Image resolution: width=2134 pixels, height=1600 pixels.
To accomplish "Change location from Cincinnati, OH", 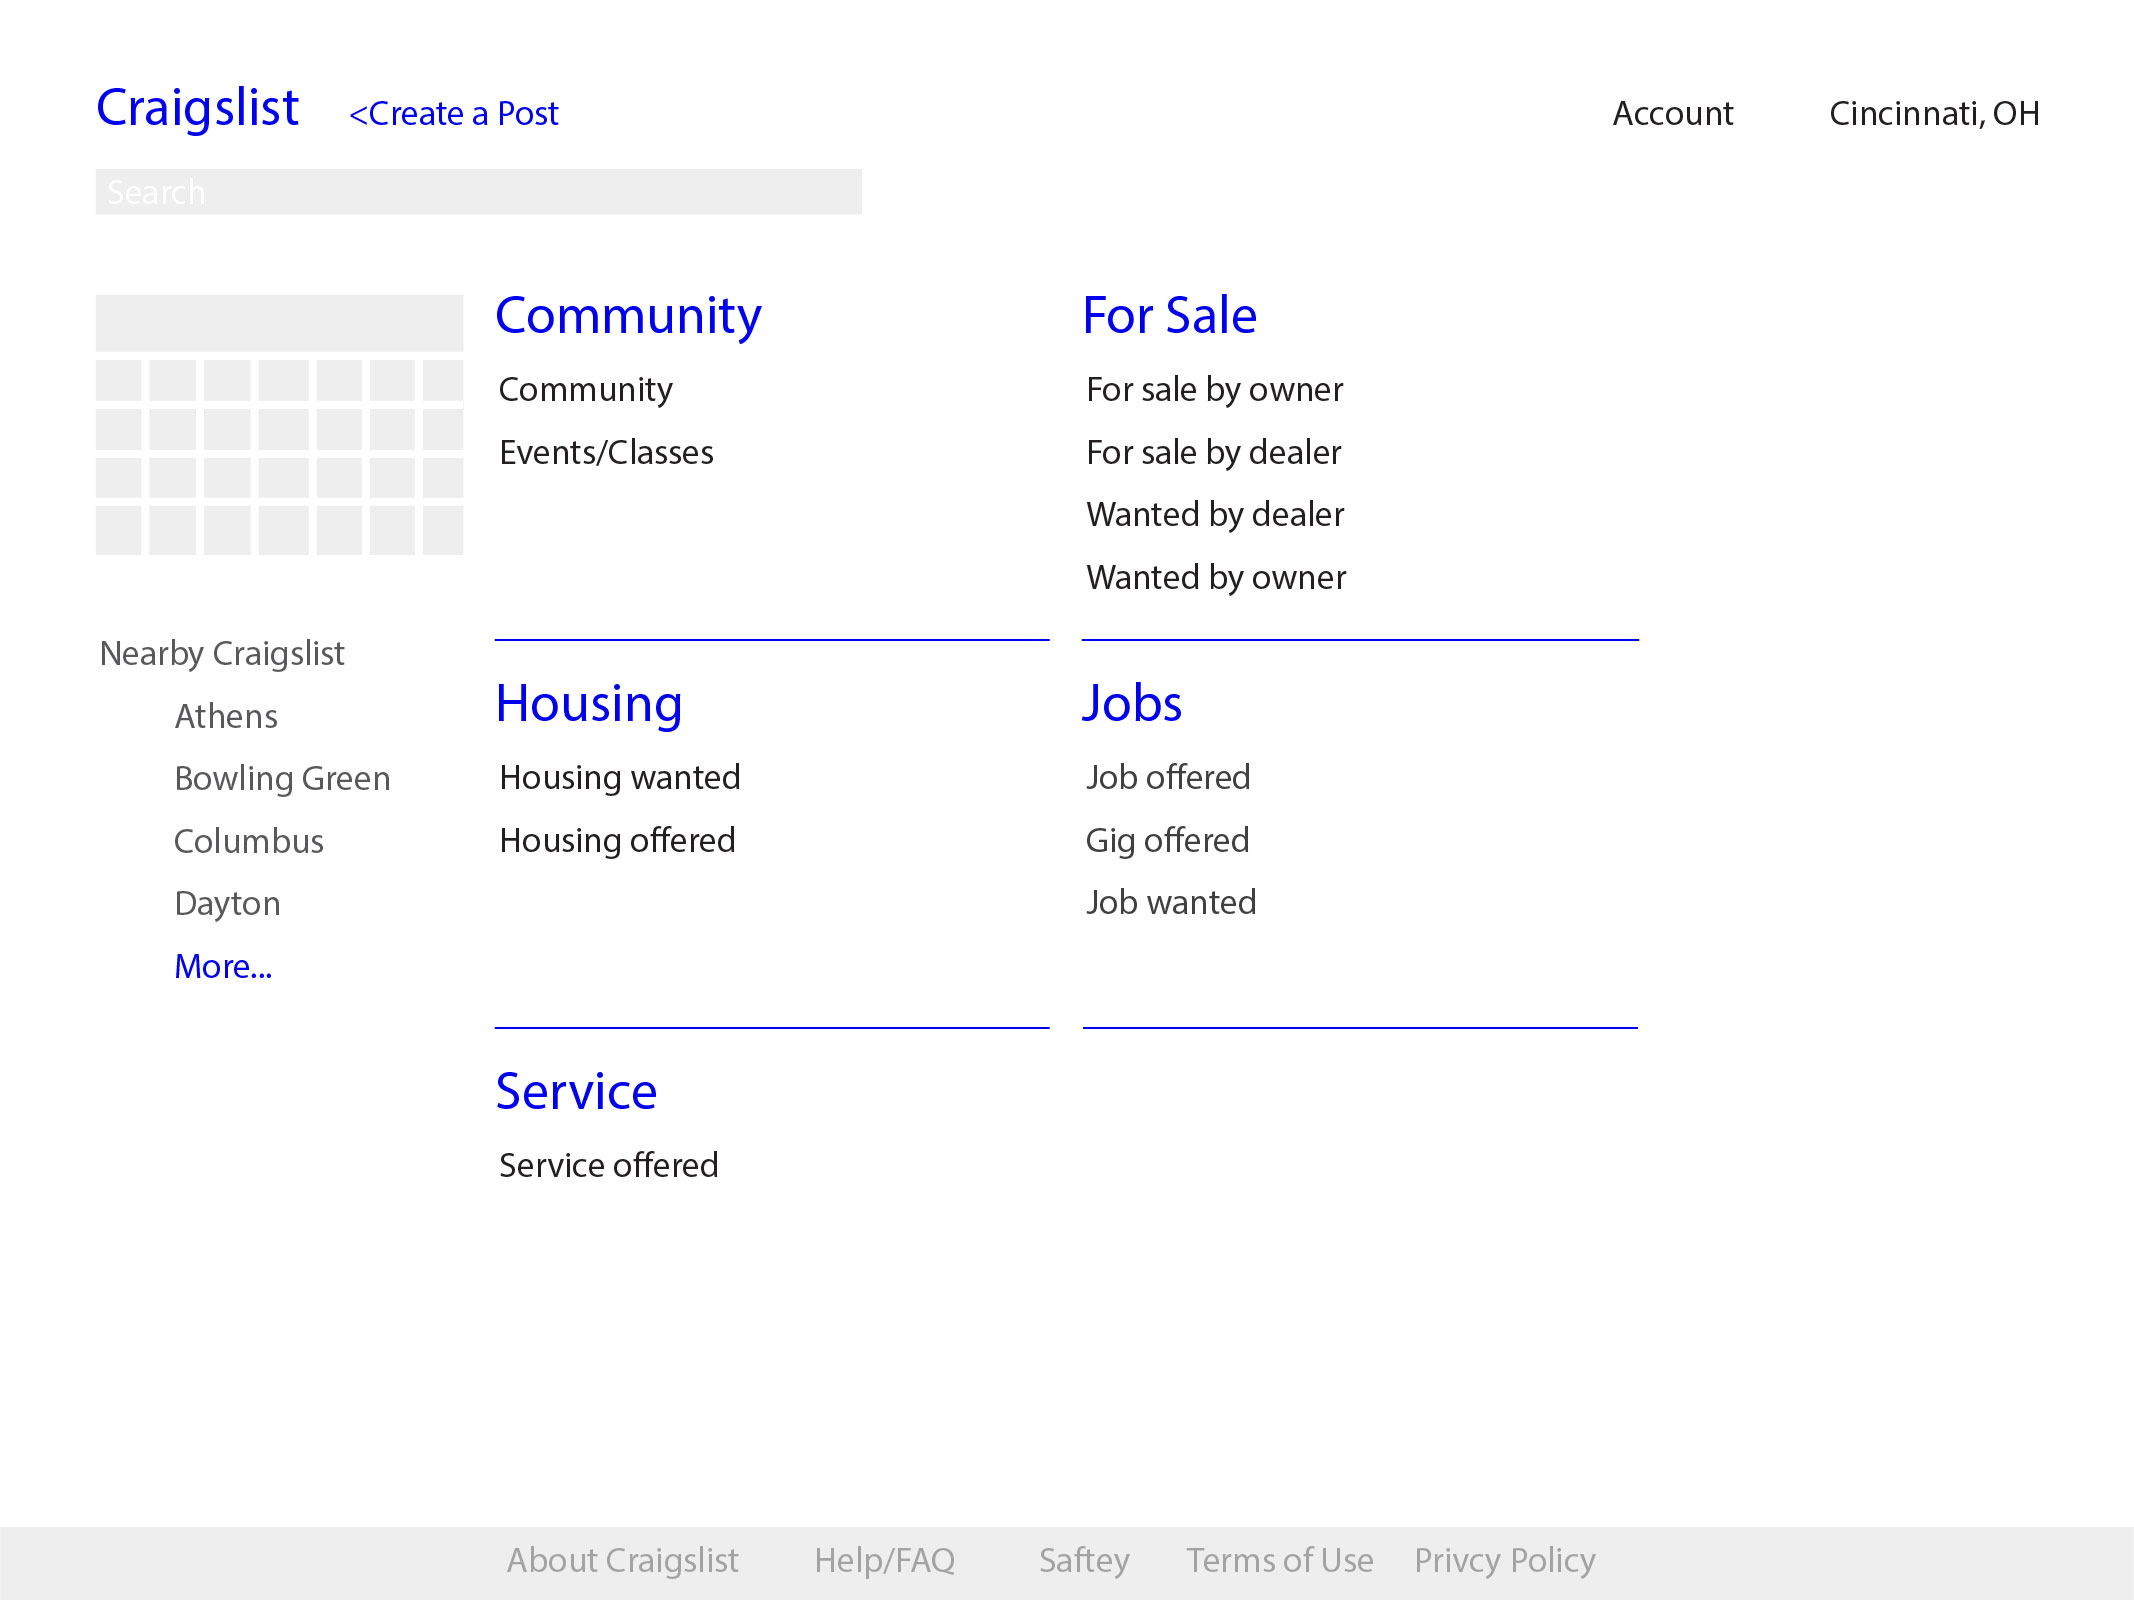I will pos(1933,114).
